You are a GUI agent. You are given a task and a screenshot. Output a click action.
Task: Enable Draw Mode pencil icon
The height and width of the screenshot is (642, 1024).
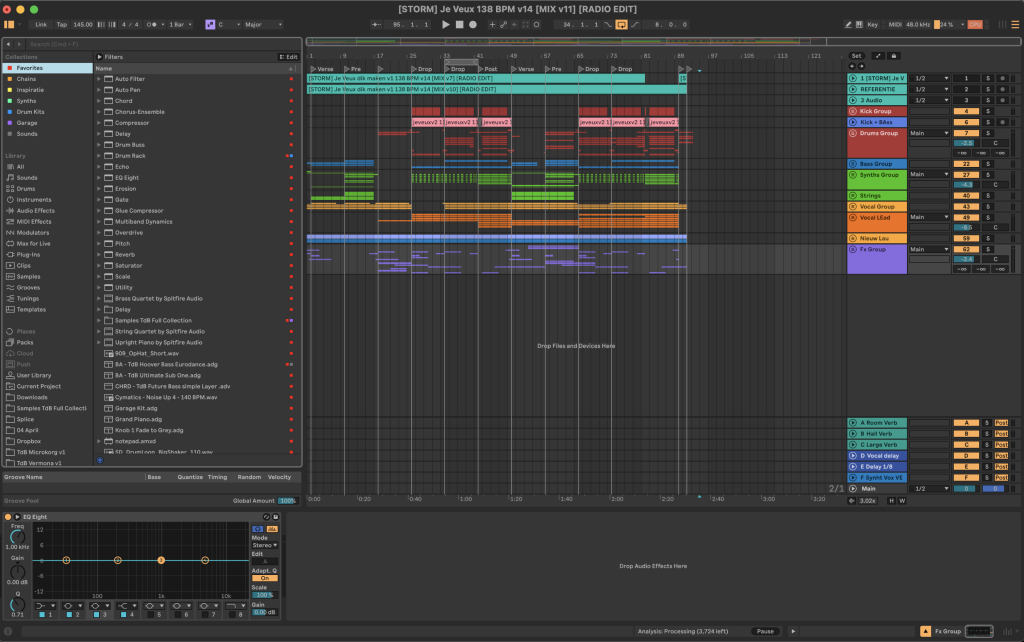pos(848,25)
